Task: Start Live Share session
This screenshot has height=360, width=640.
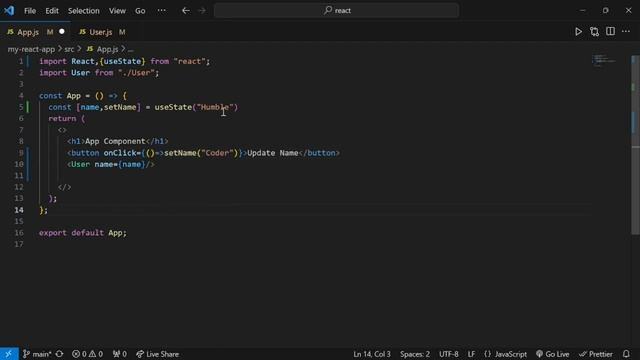Action: tap(158, 354)
